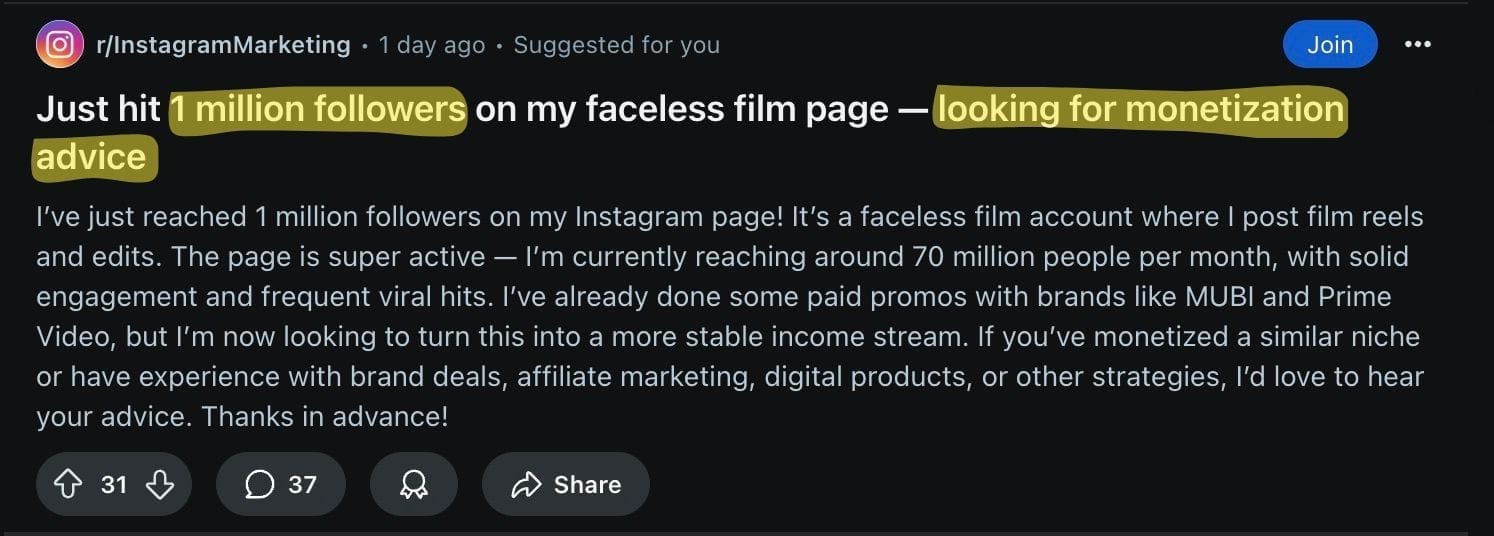Click highlighted "looking for monetization" title text
Viewport: 1494px width, 536px height.
(1139, 109)
